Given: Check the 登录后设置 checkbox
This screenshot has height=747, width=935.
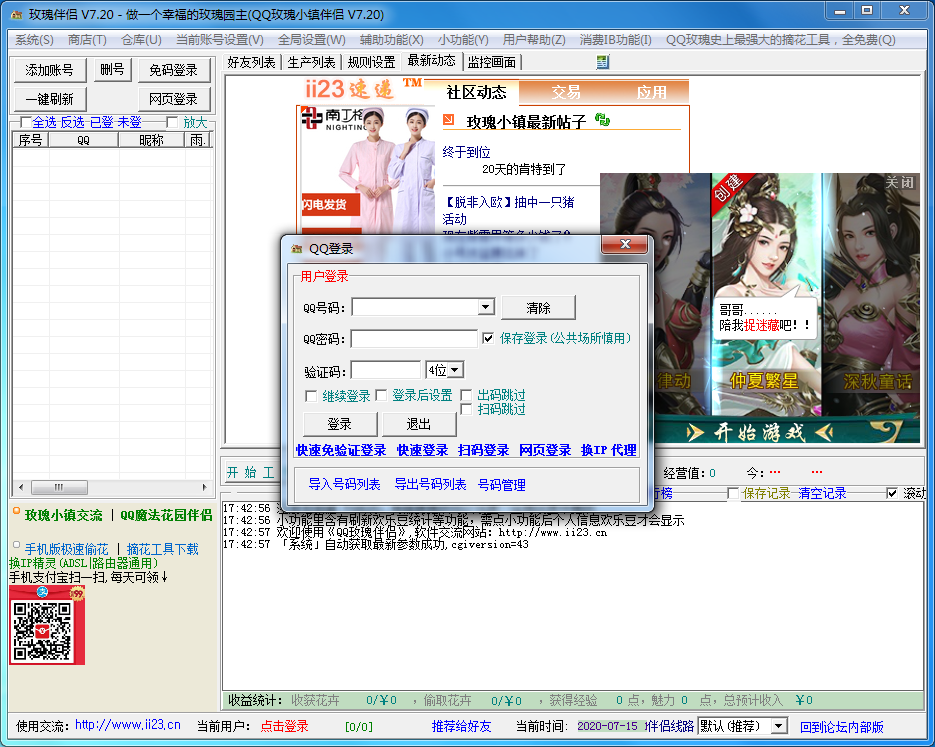Looking at the screenshot, I should (x=381, y=395).
